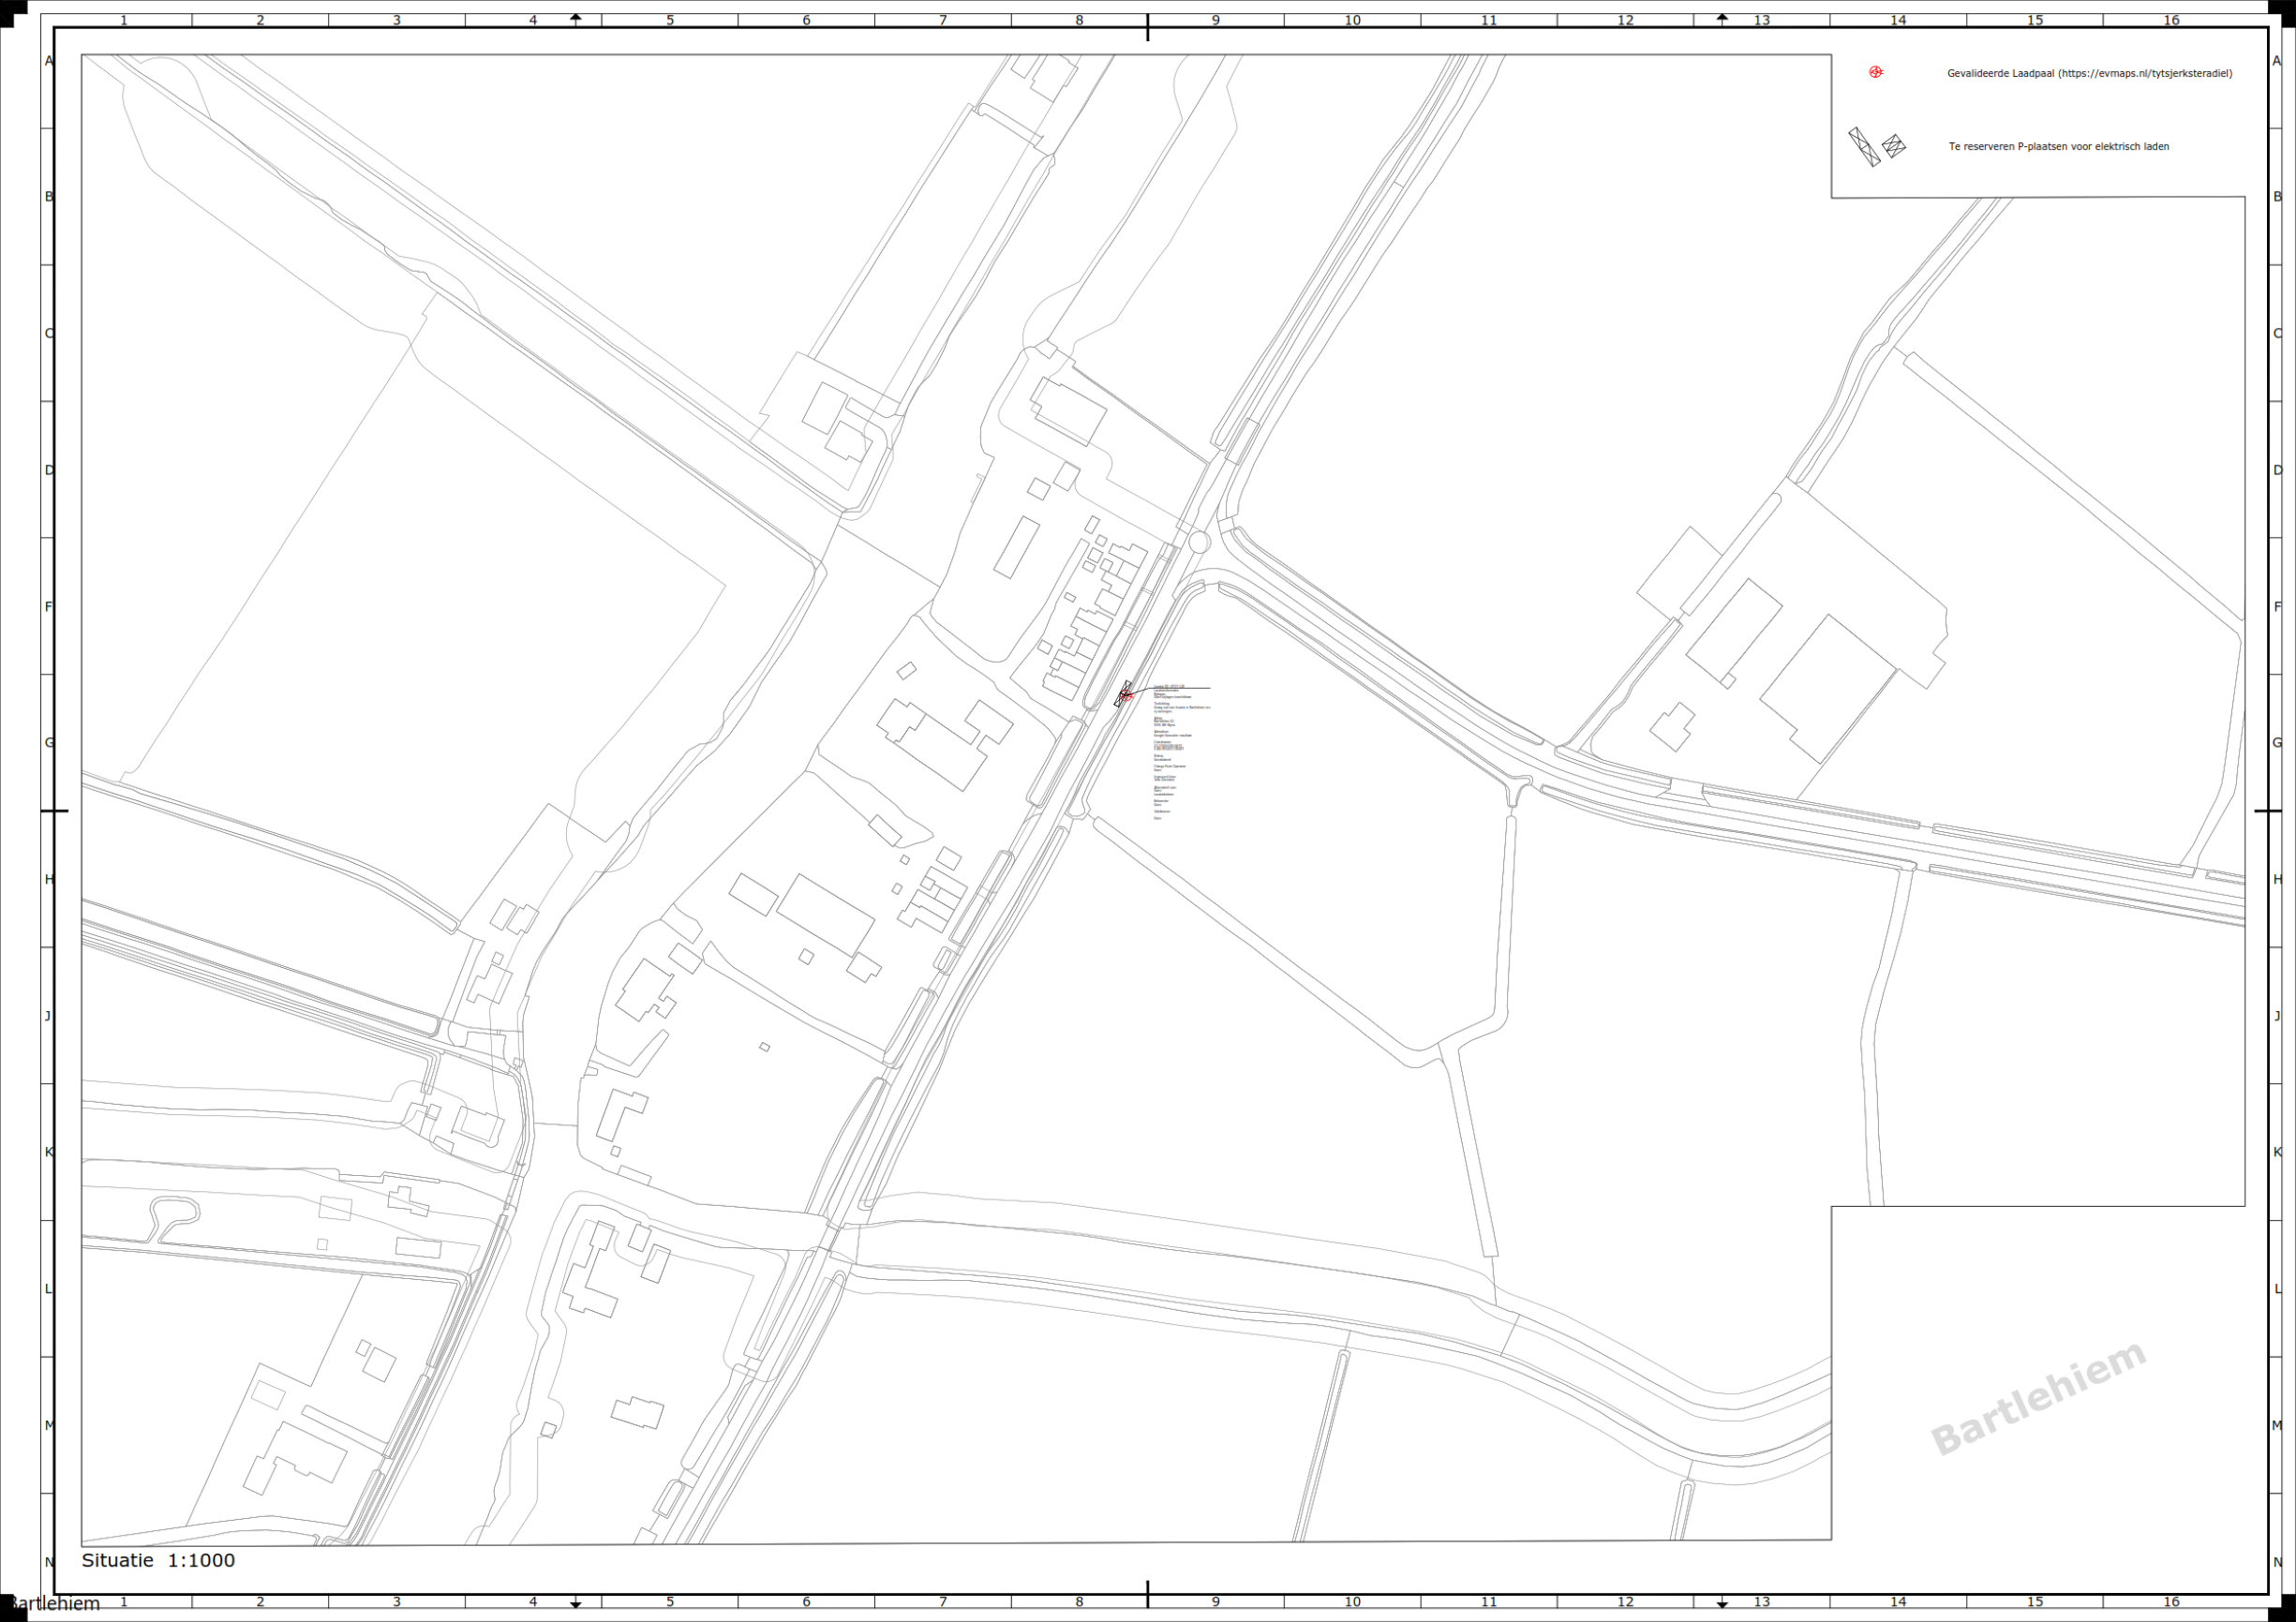Click the up arrow on top border near column 5
The image size is (2296, 1622).
pos(576,19)
